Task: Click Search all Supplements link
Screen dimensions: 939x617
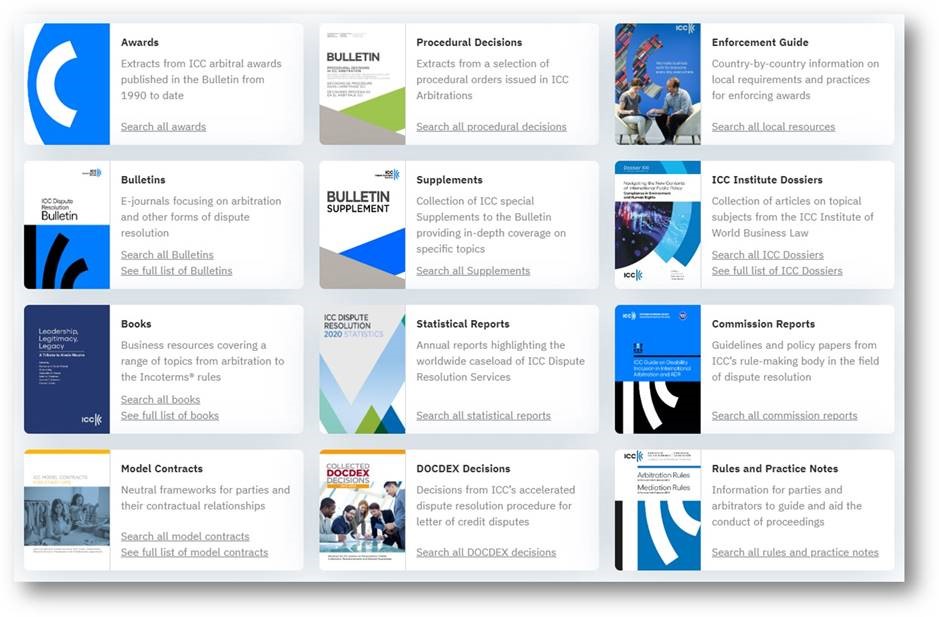Action: 473,271
